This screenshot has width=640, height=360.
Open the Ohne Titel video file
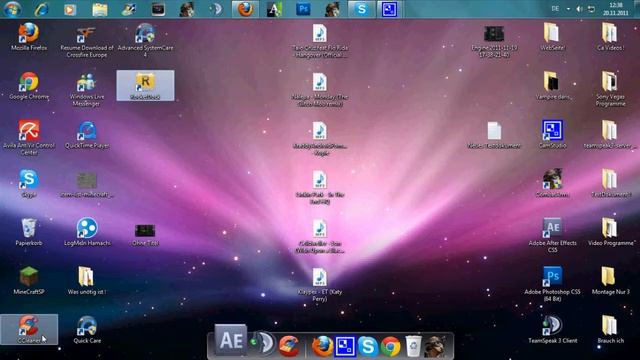click(x=145, y=235)
